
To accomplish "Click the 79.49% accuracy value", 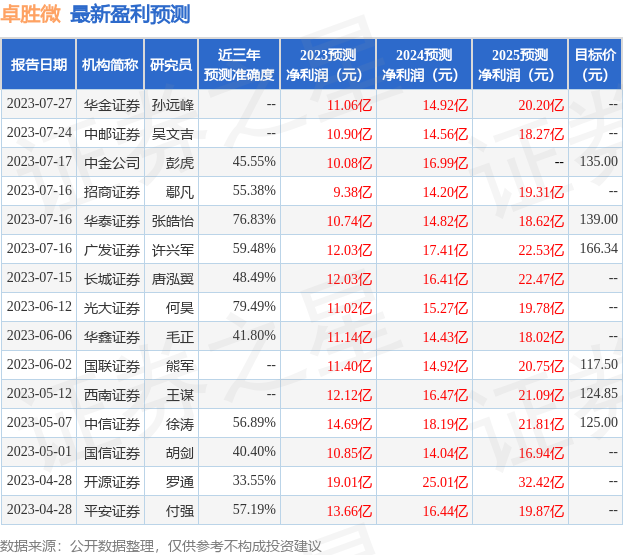I will point(254,306).
